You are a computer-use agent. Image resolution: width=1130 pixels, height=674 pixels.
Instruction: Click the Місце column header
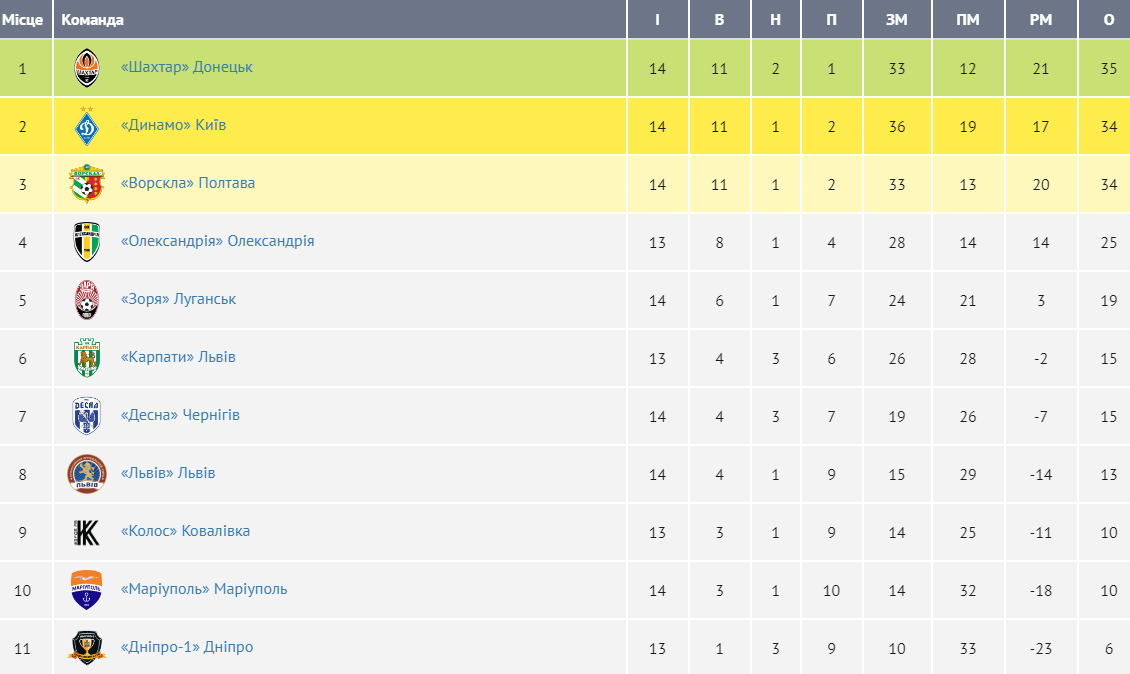[22, 20]
